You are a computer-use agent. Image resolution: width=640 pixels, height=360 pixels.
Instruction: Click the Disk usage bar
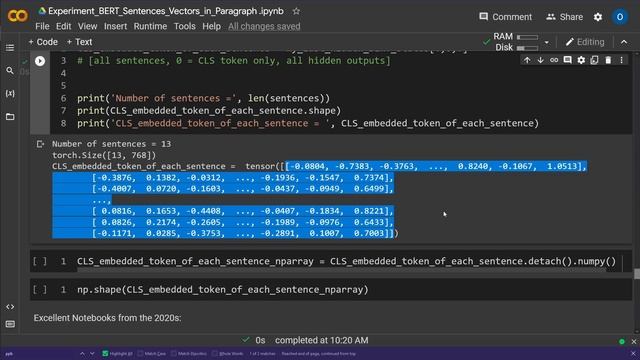click(527, 48)
